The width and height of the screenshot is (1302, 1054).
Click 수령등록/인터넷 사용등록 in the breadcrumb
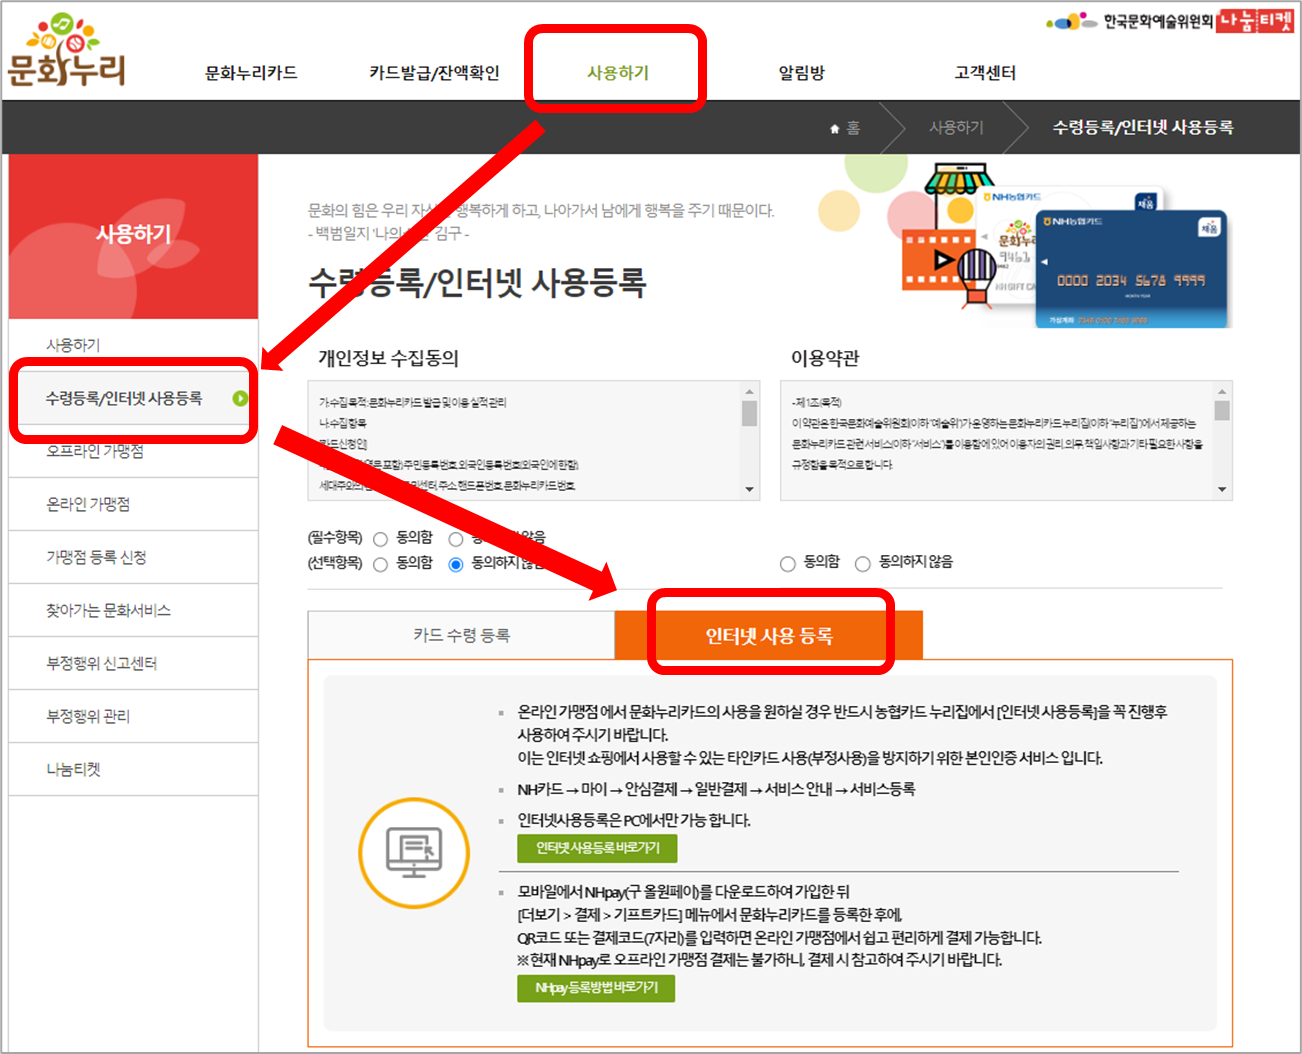[1143, 128]
